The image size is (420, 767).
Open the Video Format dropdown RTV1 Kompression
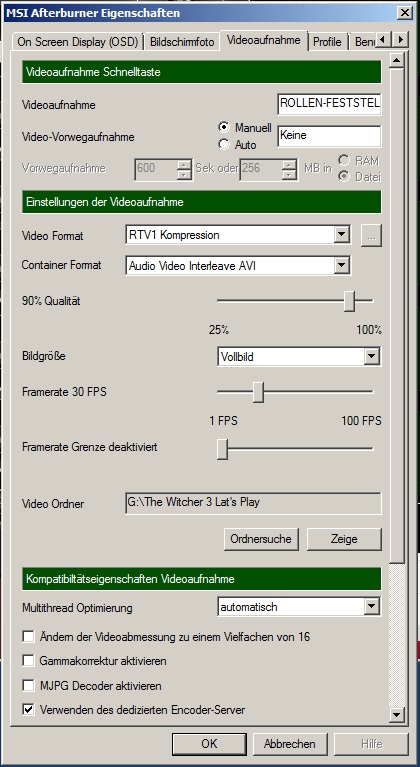point(238,235)
